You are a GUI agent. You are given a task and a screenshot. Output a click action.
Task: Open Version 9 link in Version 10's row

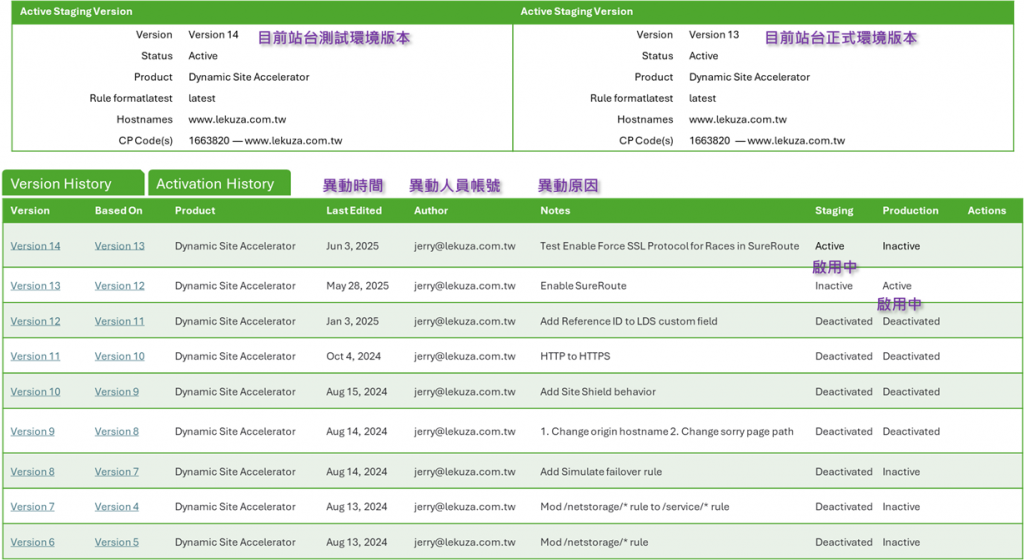(x=117, y=392)
